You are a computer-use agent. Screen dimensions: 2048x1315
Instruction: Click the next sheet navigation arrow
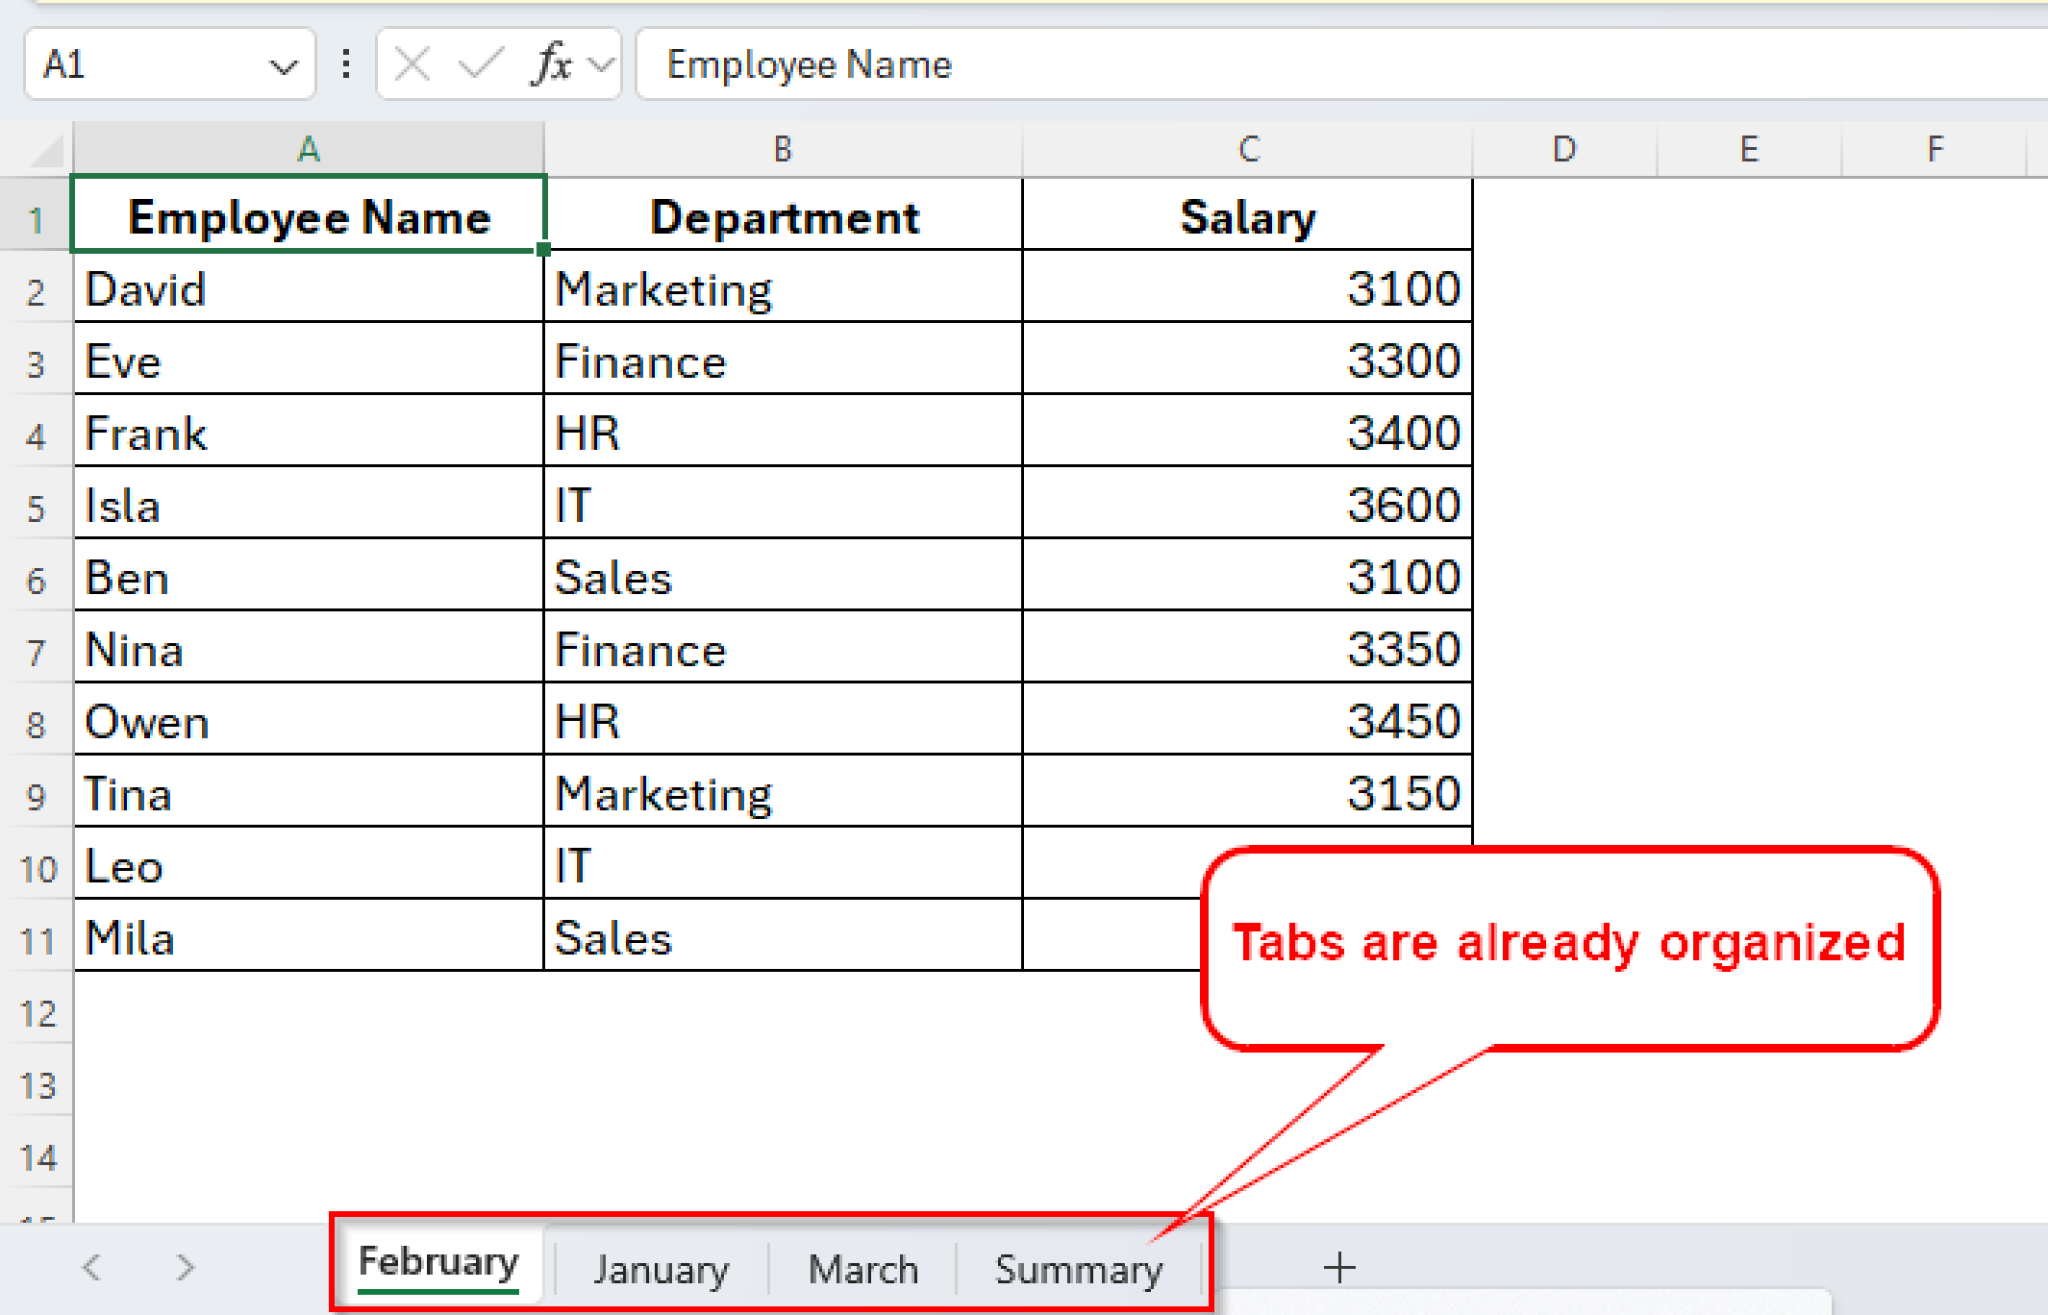(184, 1266)
